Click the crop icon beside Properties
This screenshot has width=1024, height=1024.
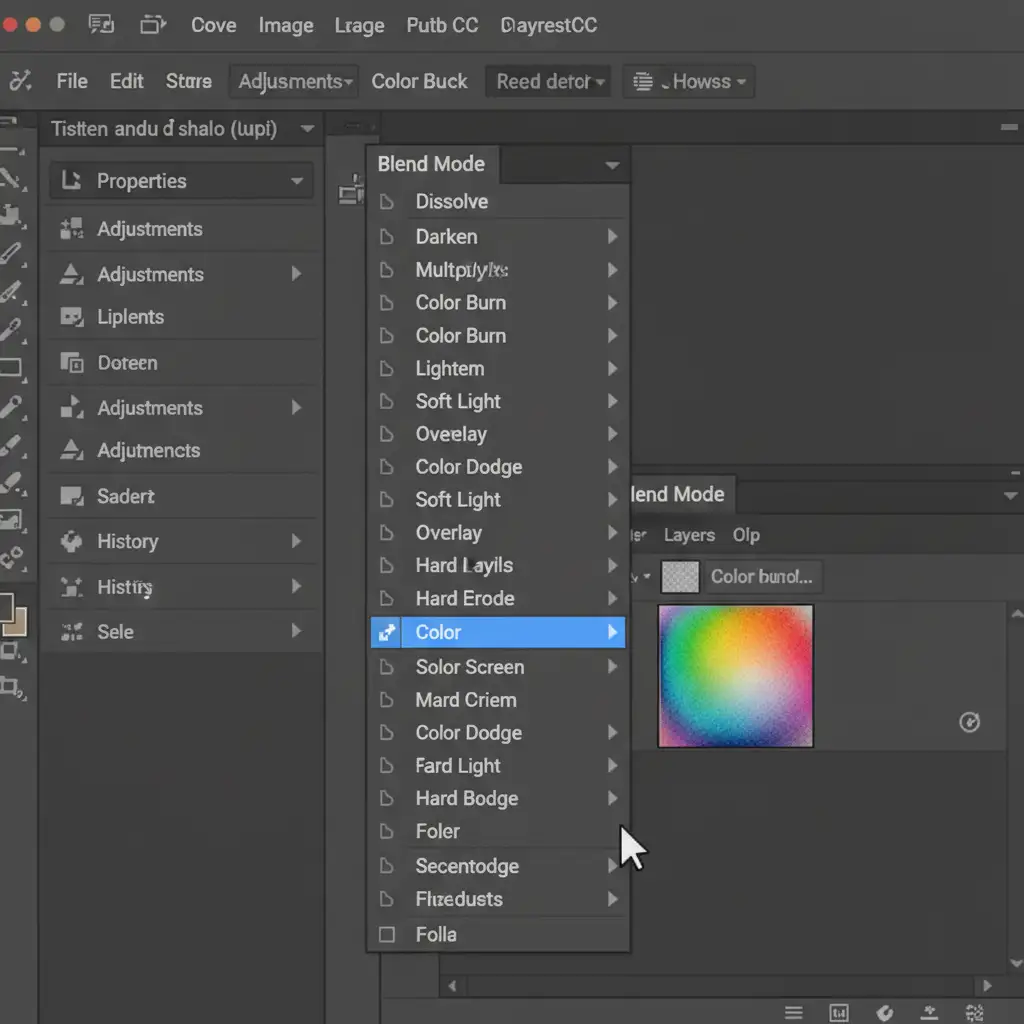point(71,181)
